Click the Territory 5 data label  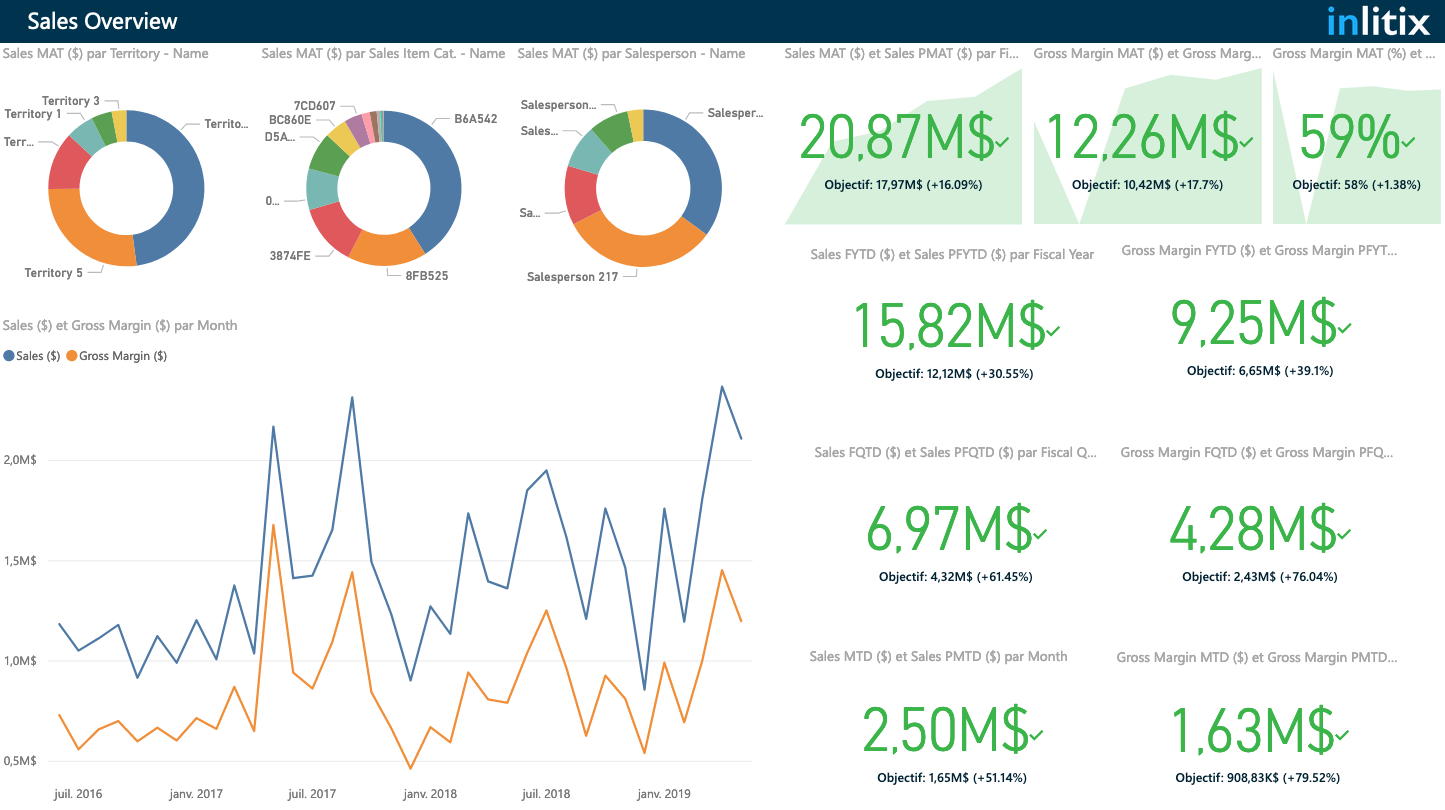54,273
